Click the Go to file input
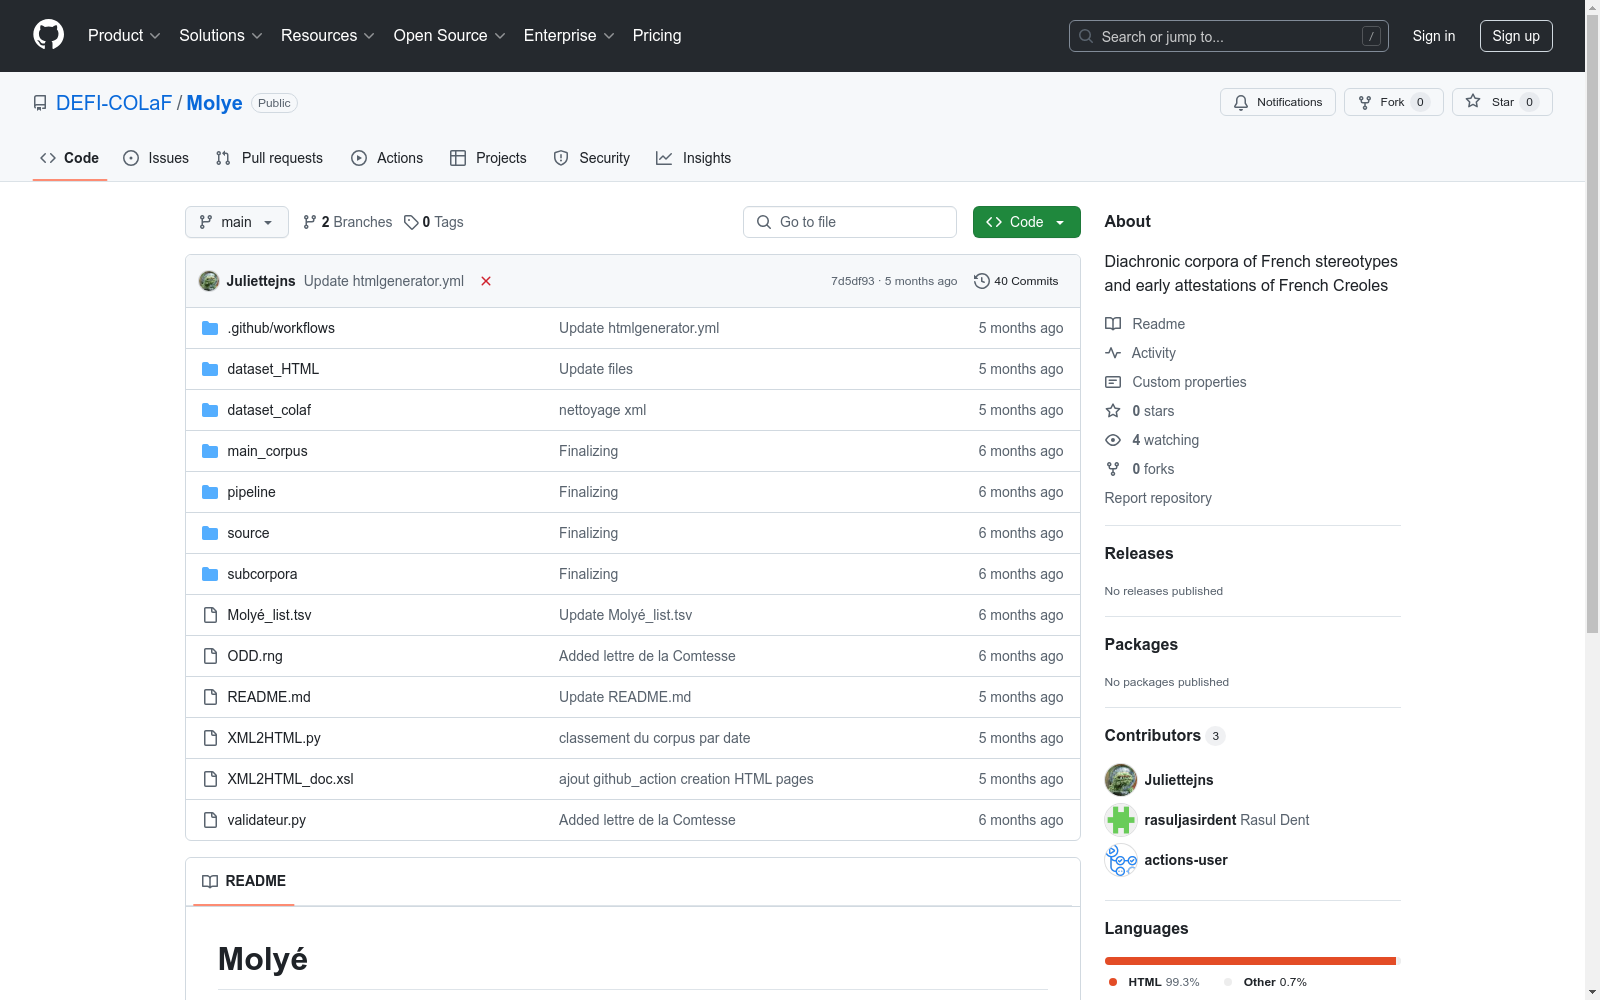 click(850, 222)
